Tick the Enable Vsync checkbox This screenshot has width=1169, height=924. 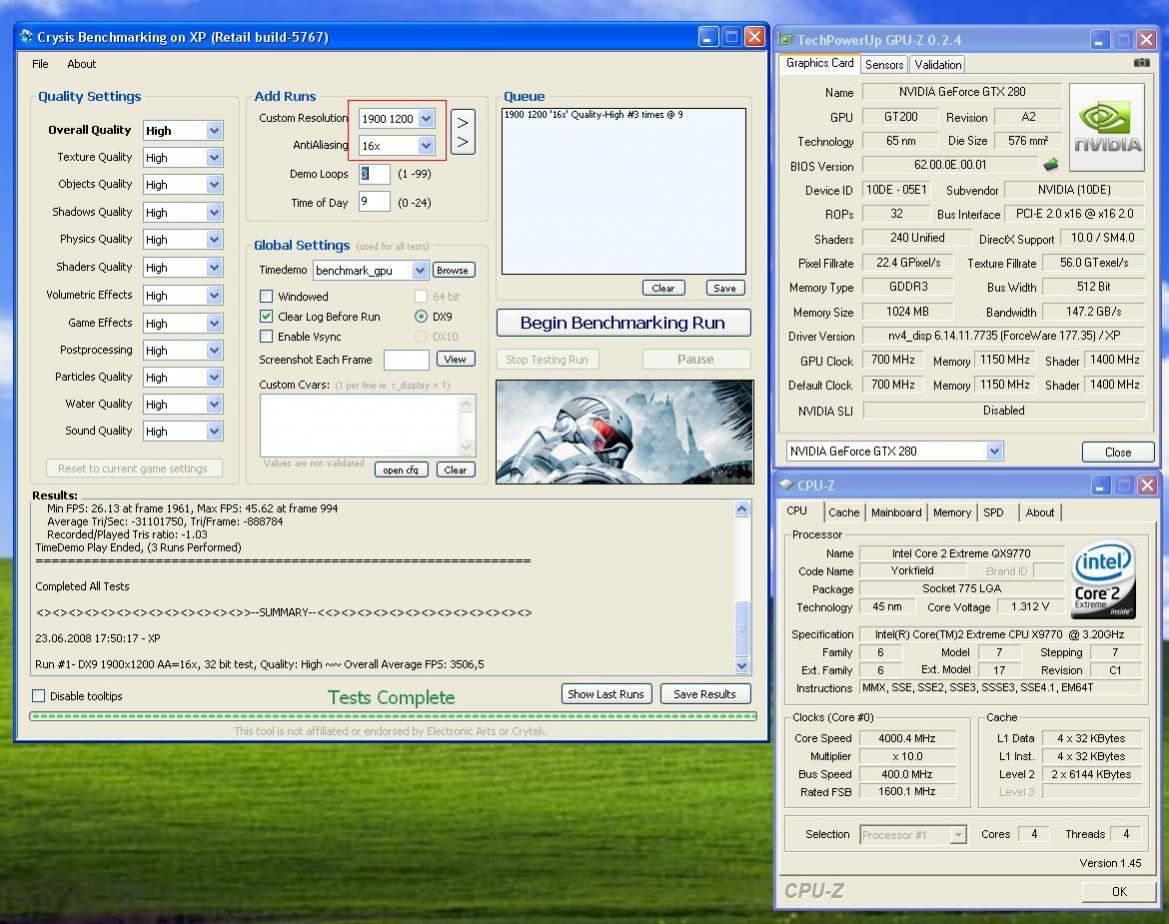(266, 336)
